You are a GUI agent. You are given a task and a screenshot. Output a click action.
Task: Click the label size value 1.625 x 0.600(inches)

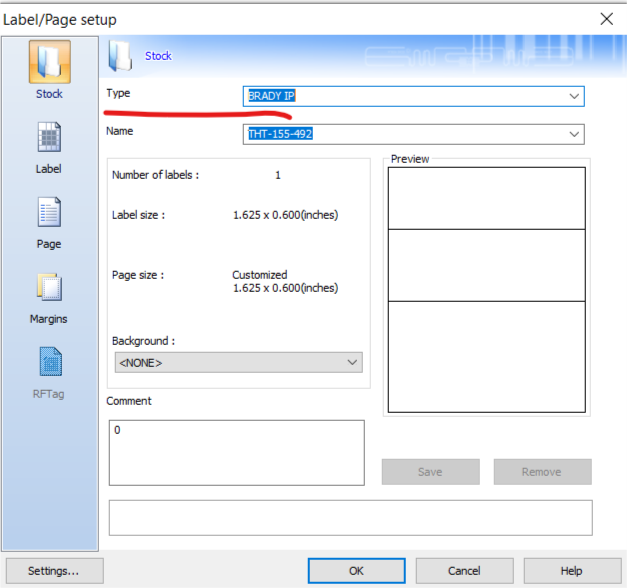286,215
